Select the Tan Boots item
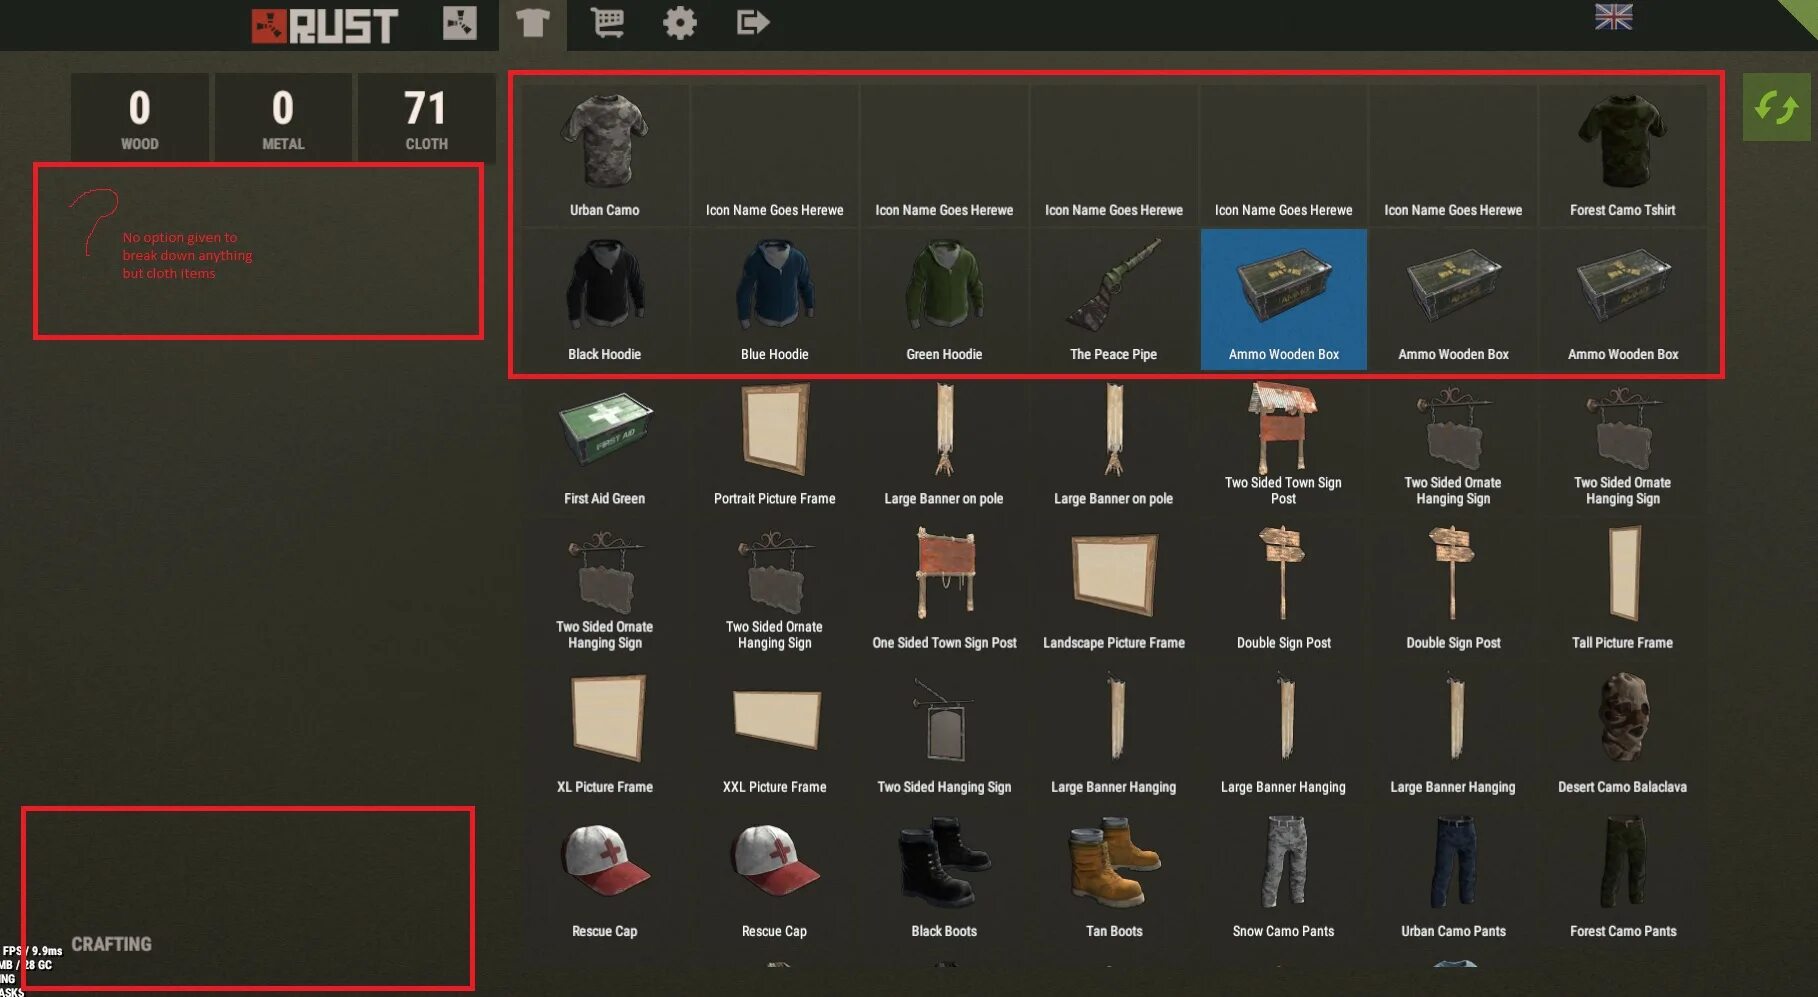This screenshot has height=997, width=1818. (x=1113, y=876)
